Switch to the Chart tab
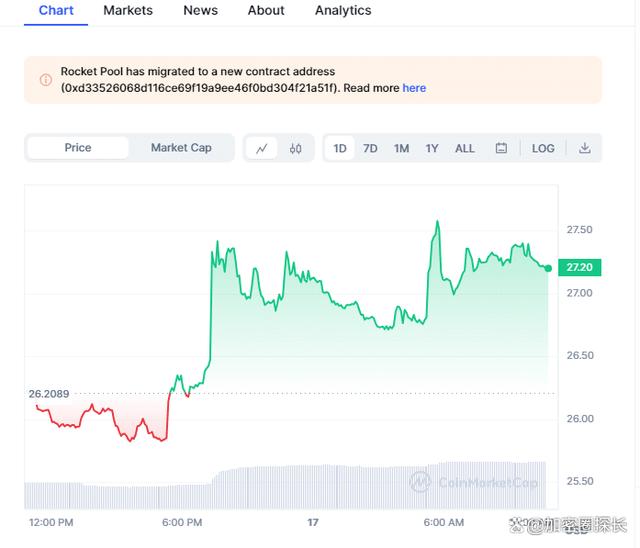This screenshot has width=640, height=548. pyautogui.click(x=56, y=11)
